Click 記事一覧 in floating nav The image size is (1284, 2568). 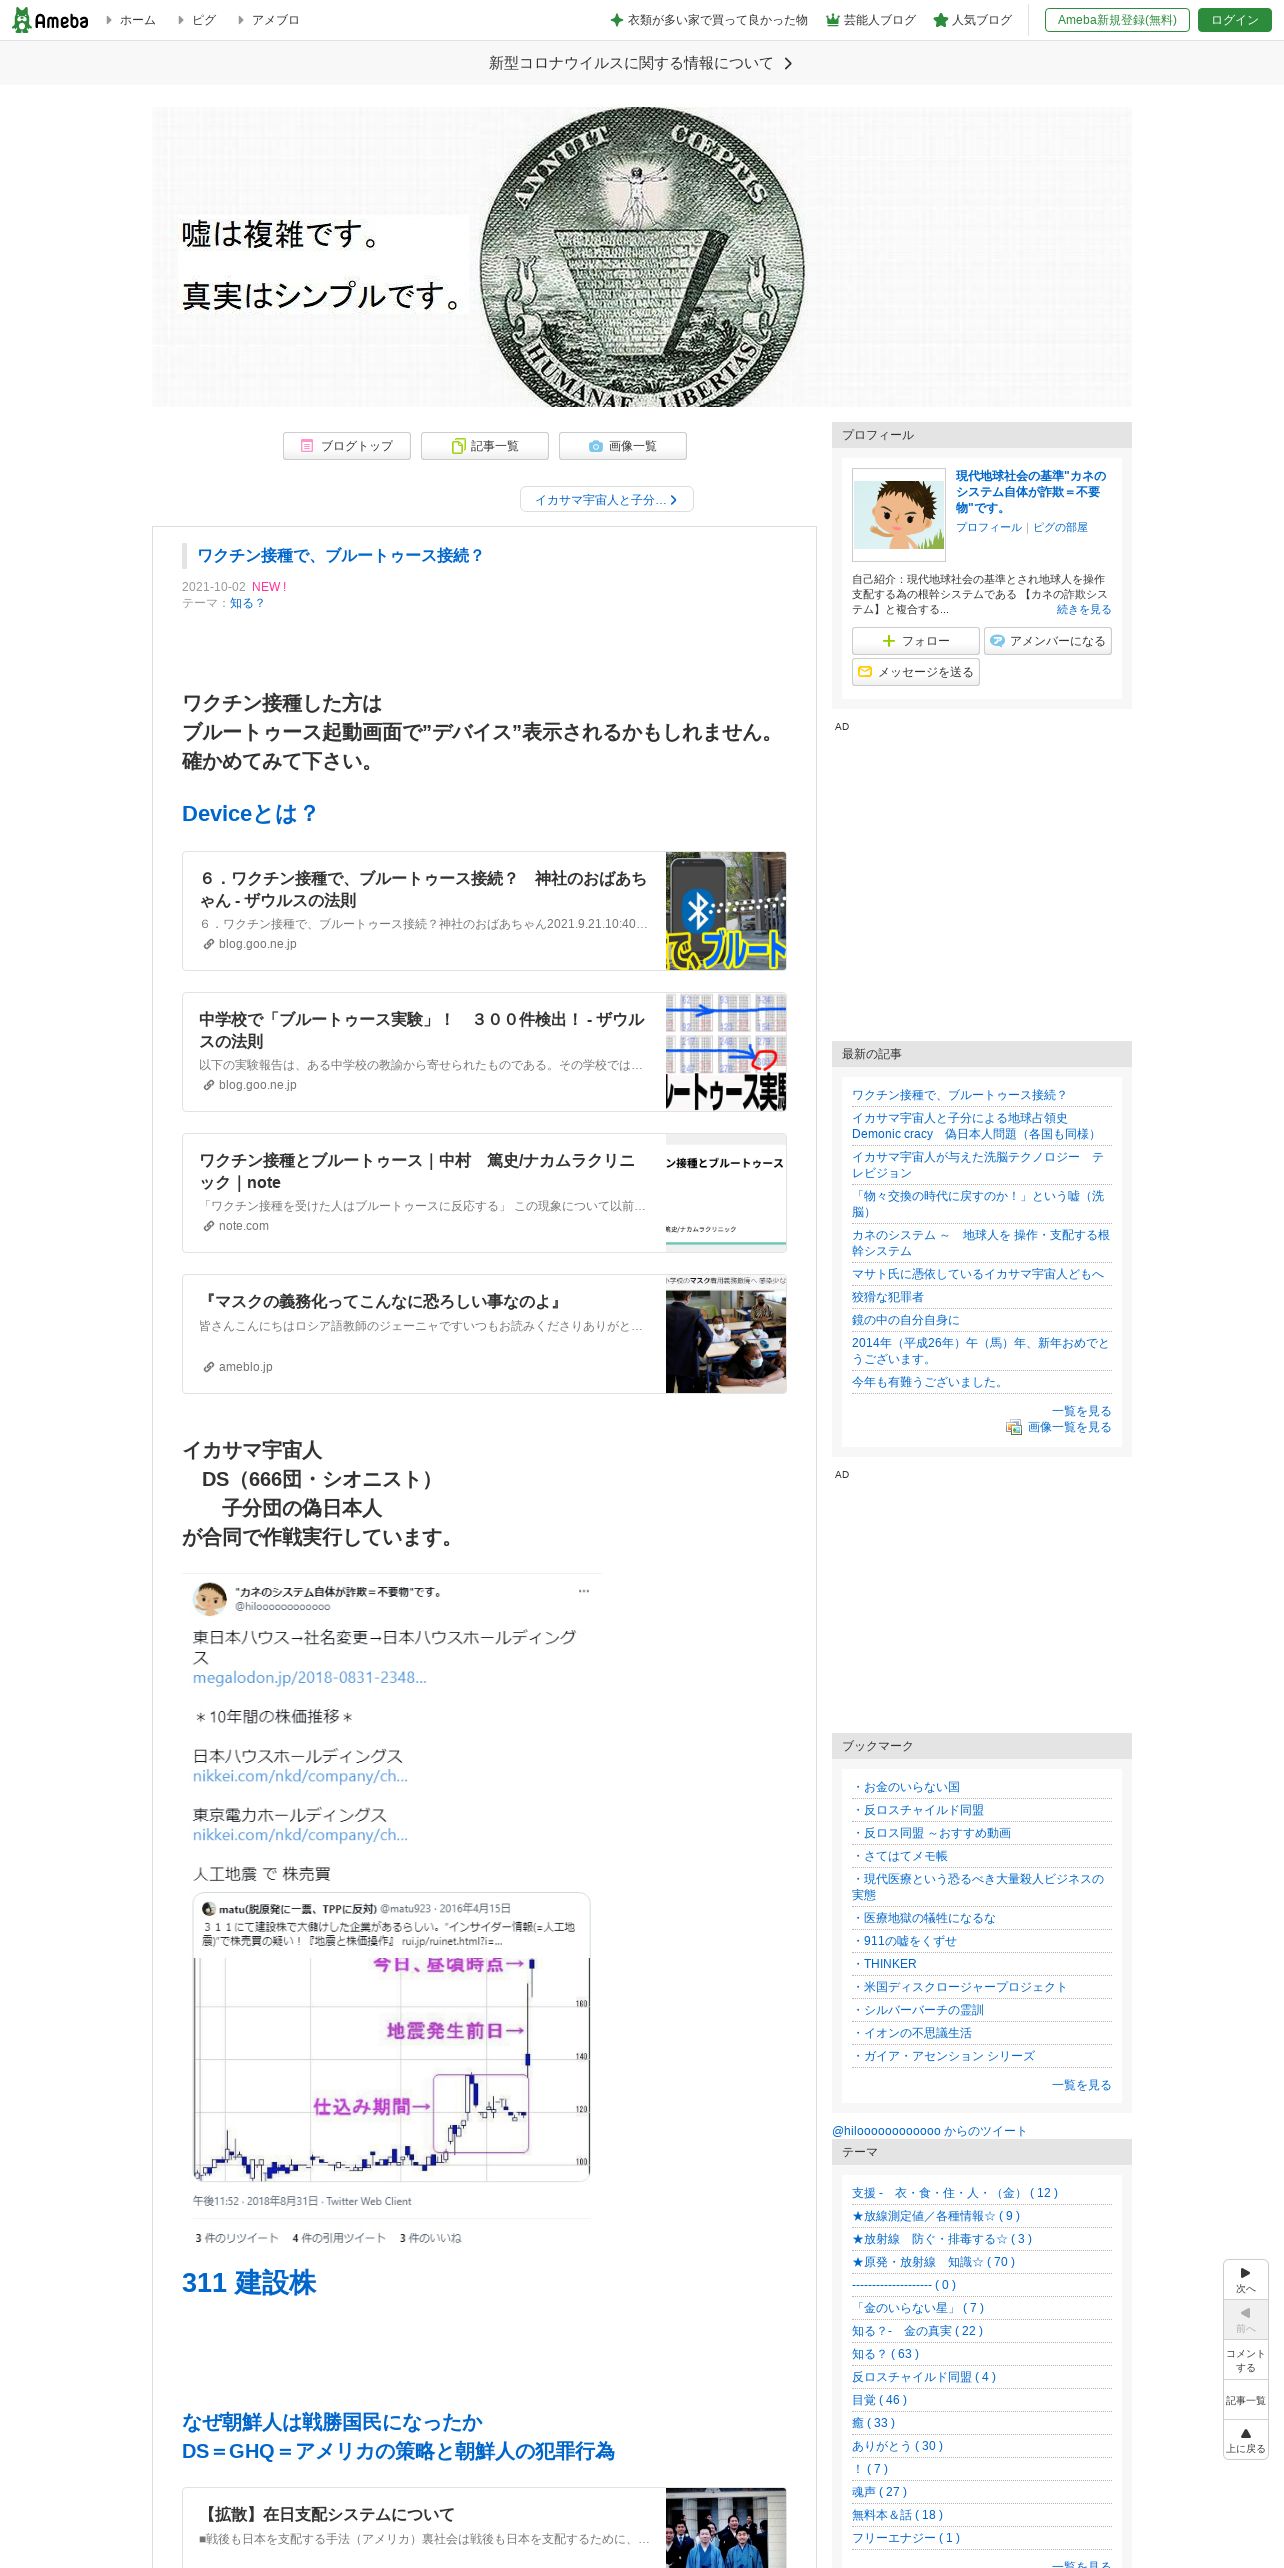pos(1246,2400)
